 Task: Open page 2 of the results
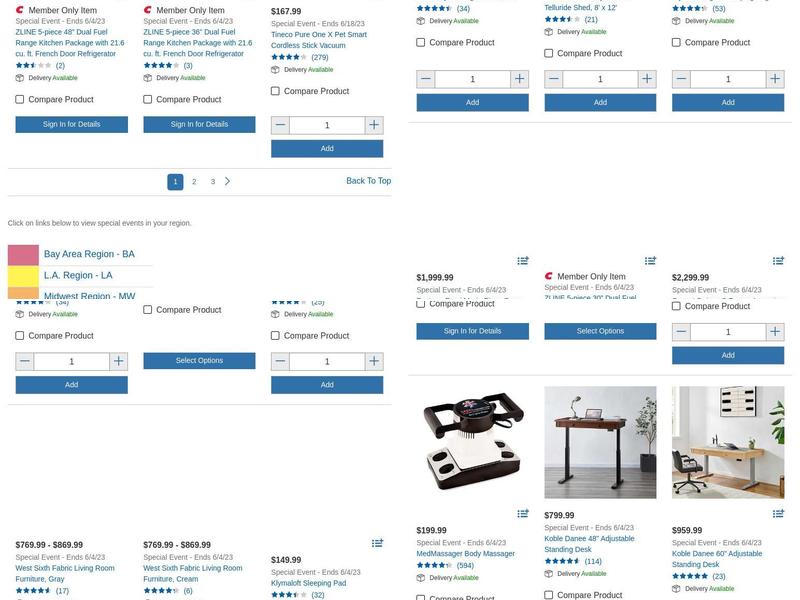194,182
